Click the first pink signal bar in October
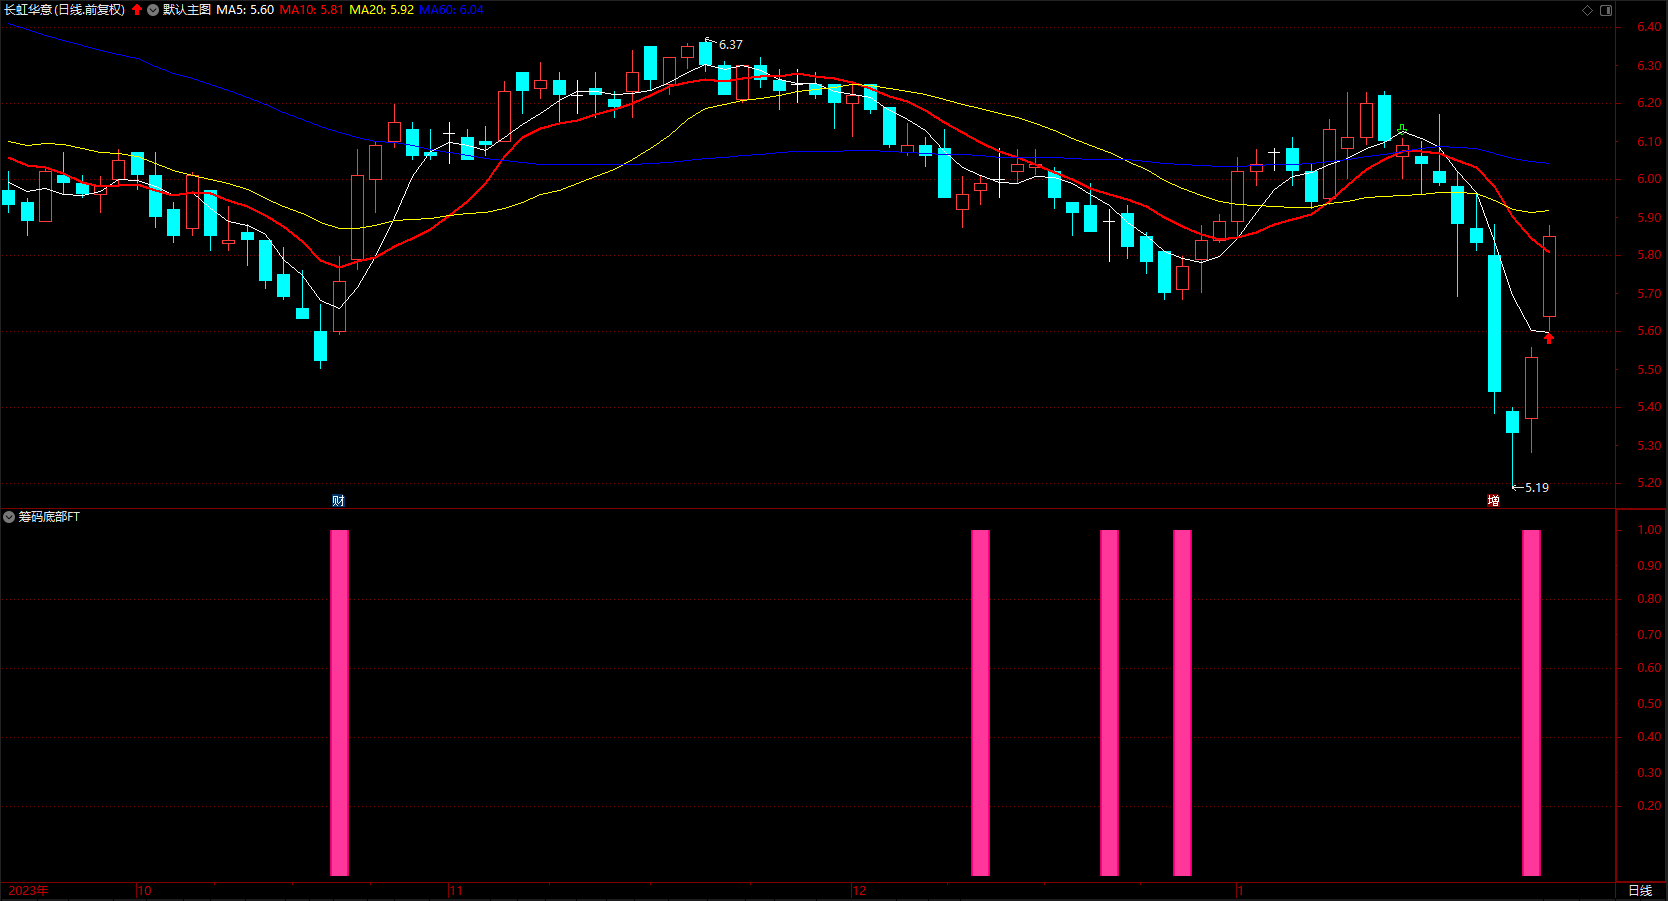1668x901 pixels. coord(339,703)
